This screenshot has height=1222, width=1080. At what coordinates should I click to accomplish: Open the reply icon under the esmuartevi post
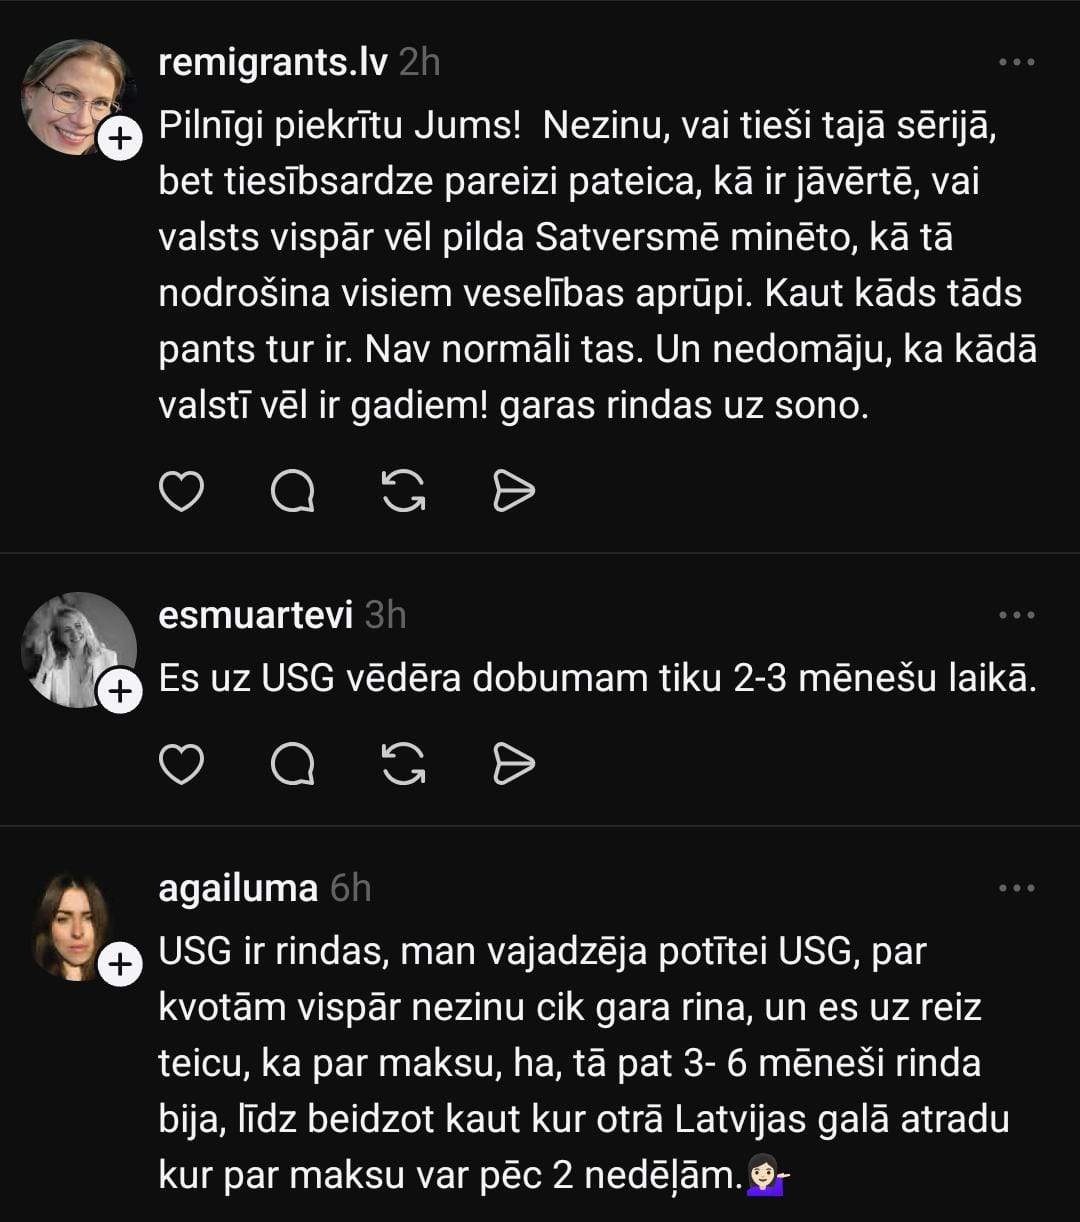click(x=293, y=765)
